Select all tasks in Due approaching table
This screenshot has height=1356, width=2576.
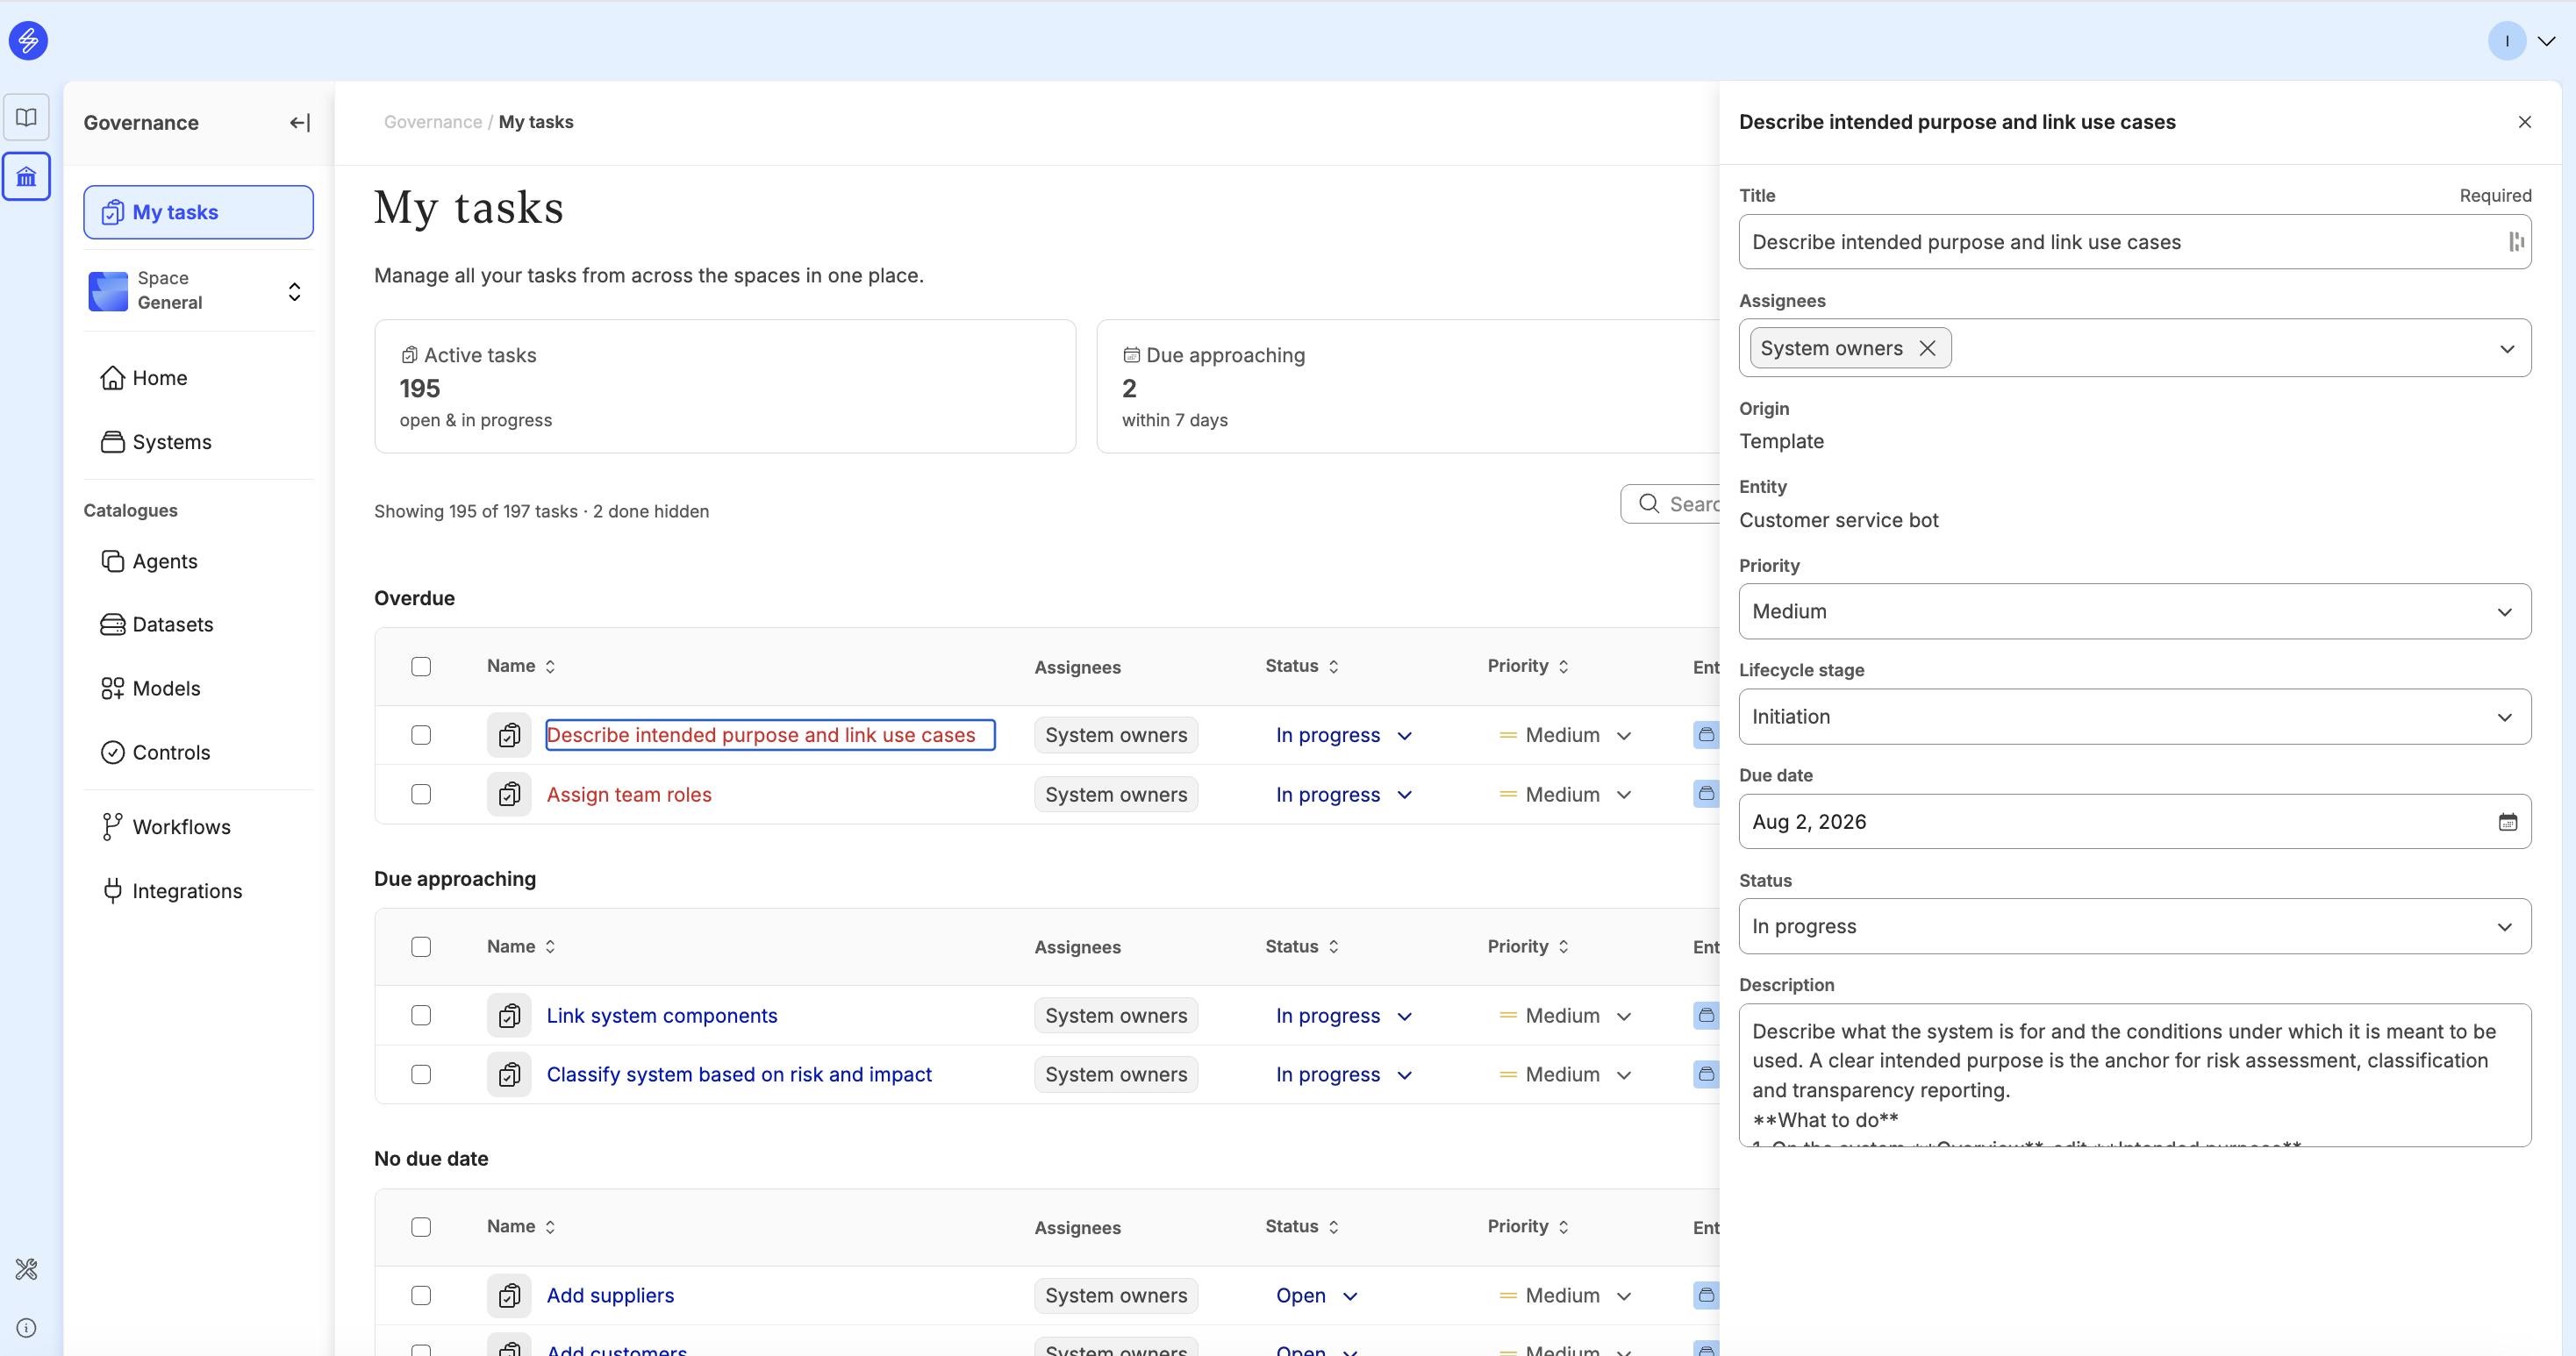[421, 947]
